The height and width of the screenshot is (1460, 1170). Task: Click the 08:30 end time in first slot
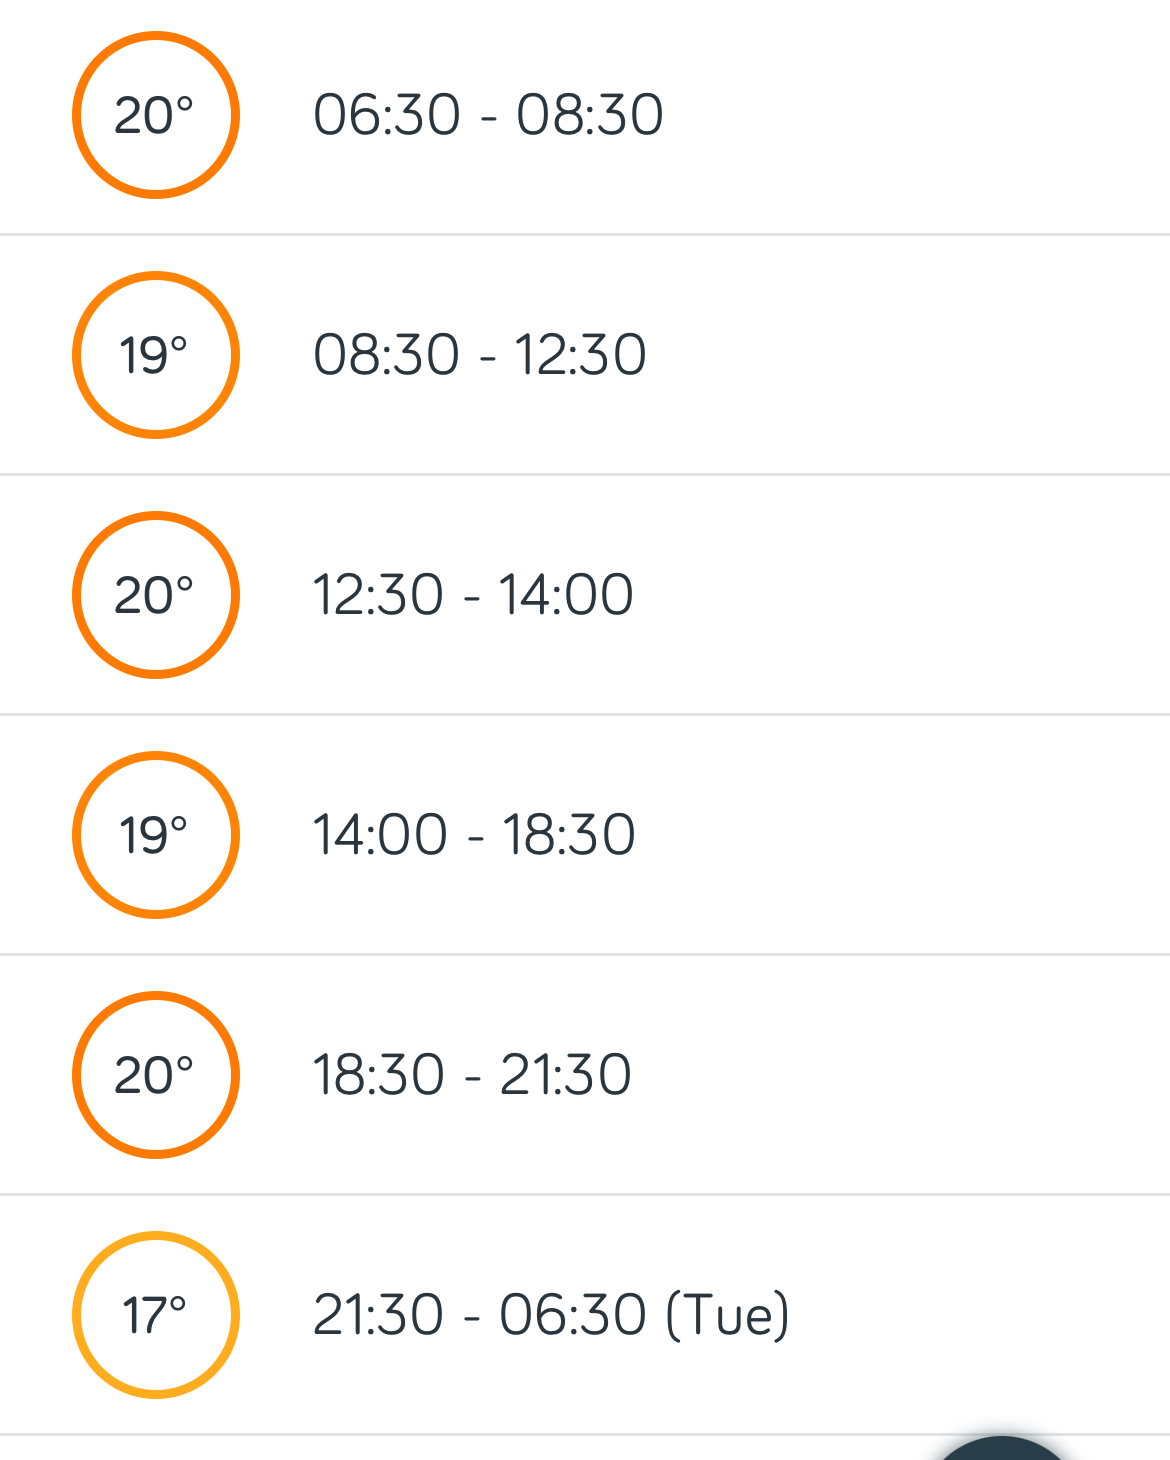[x=590, y=115]
